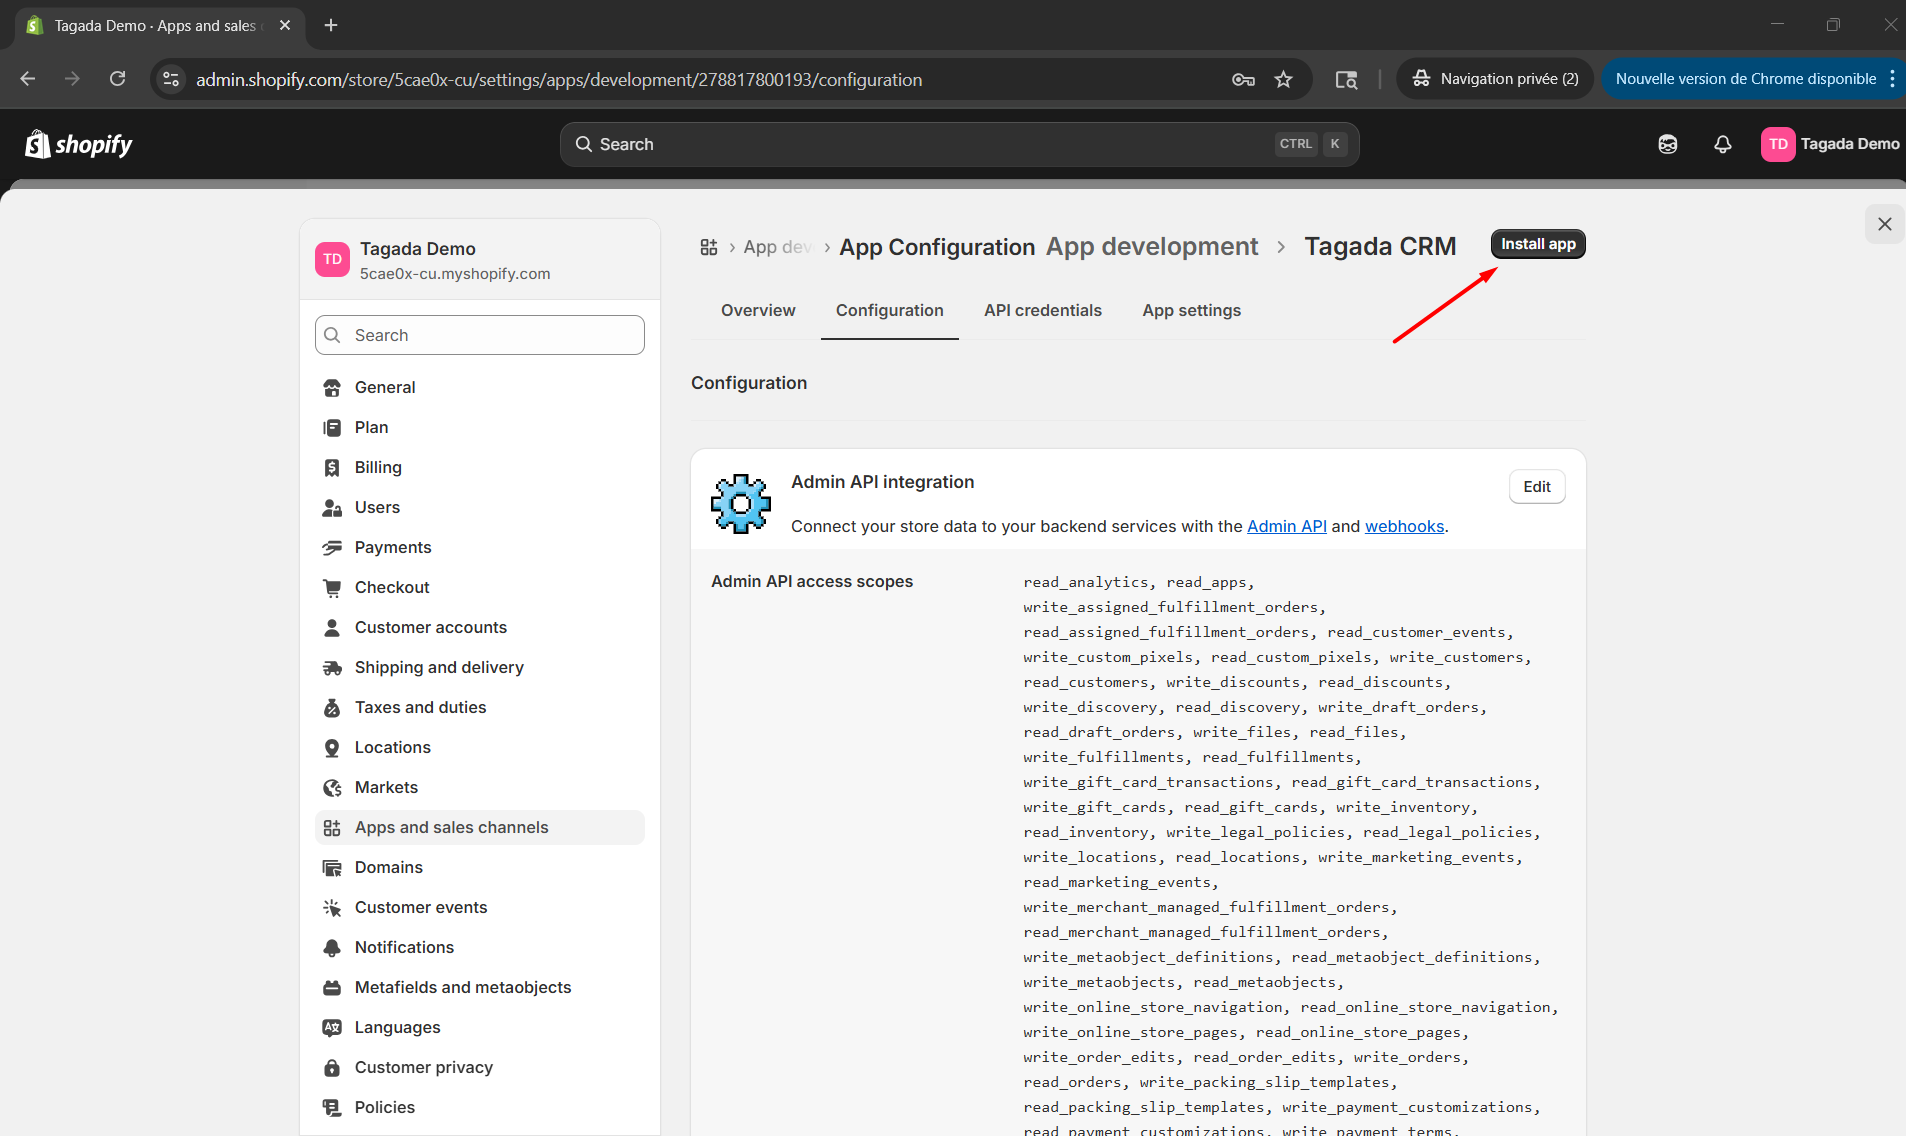Select the Customer events icon
1906x1136 pixels.
coord(332,908)
